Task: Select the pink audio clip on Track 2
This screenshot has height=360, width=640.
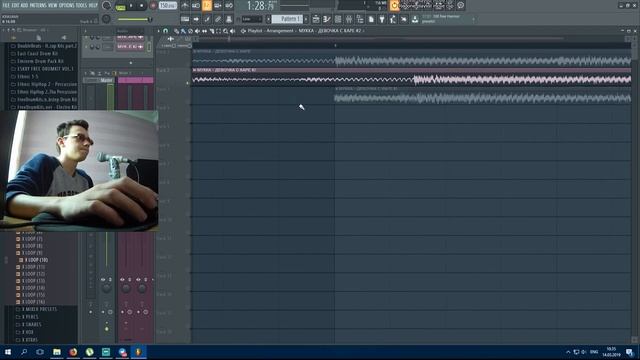Action: coord(411,76)
